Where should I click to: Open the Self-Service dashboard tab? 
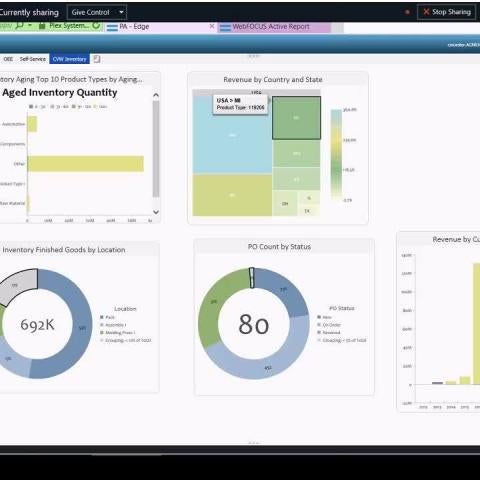pos(32,59)
